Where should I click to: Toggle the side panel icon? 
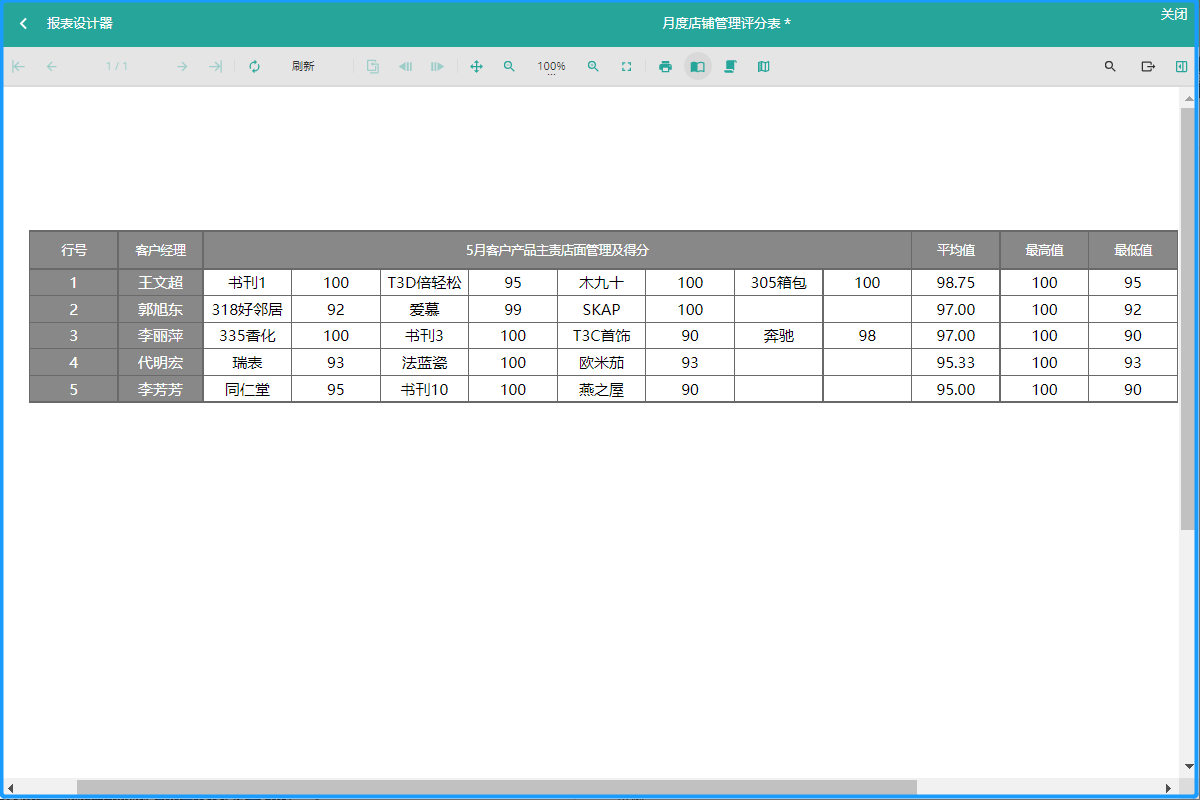(1181, 67)
